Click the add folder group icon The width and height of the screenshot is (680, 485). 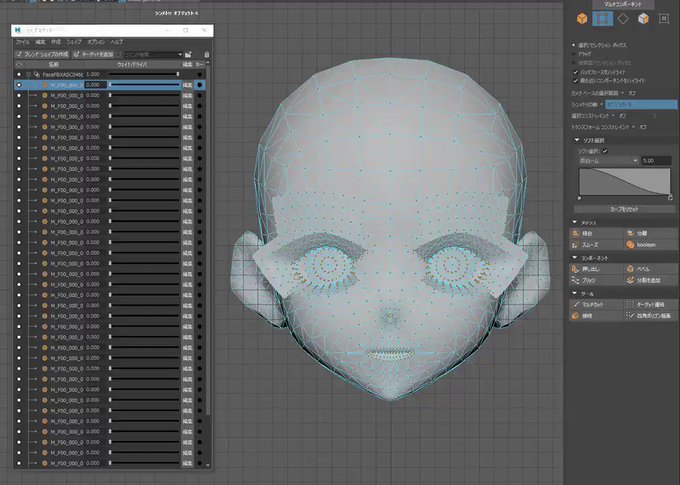pyautogui.click(x=188, y=55)
